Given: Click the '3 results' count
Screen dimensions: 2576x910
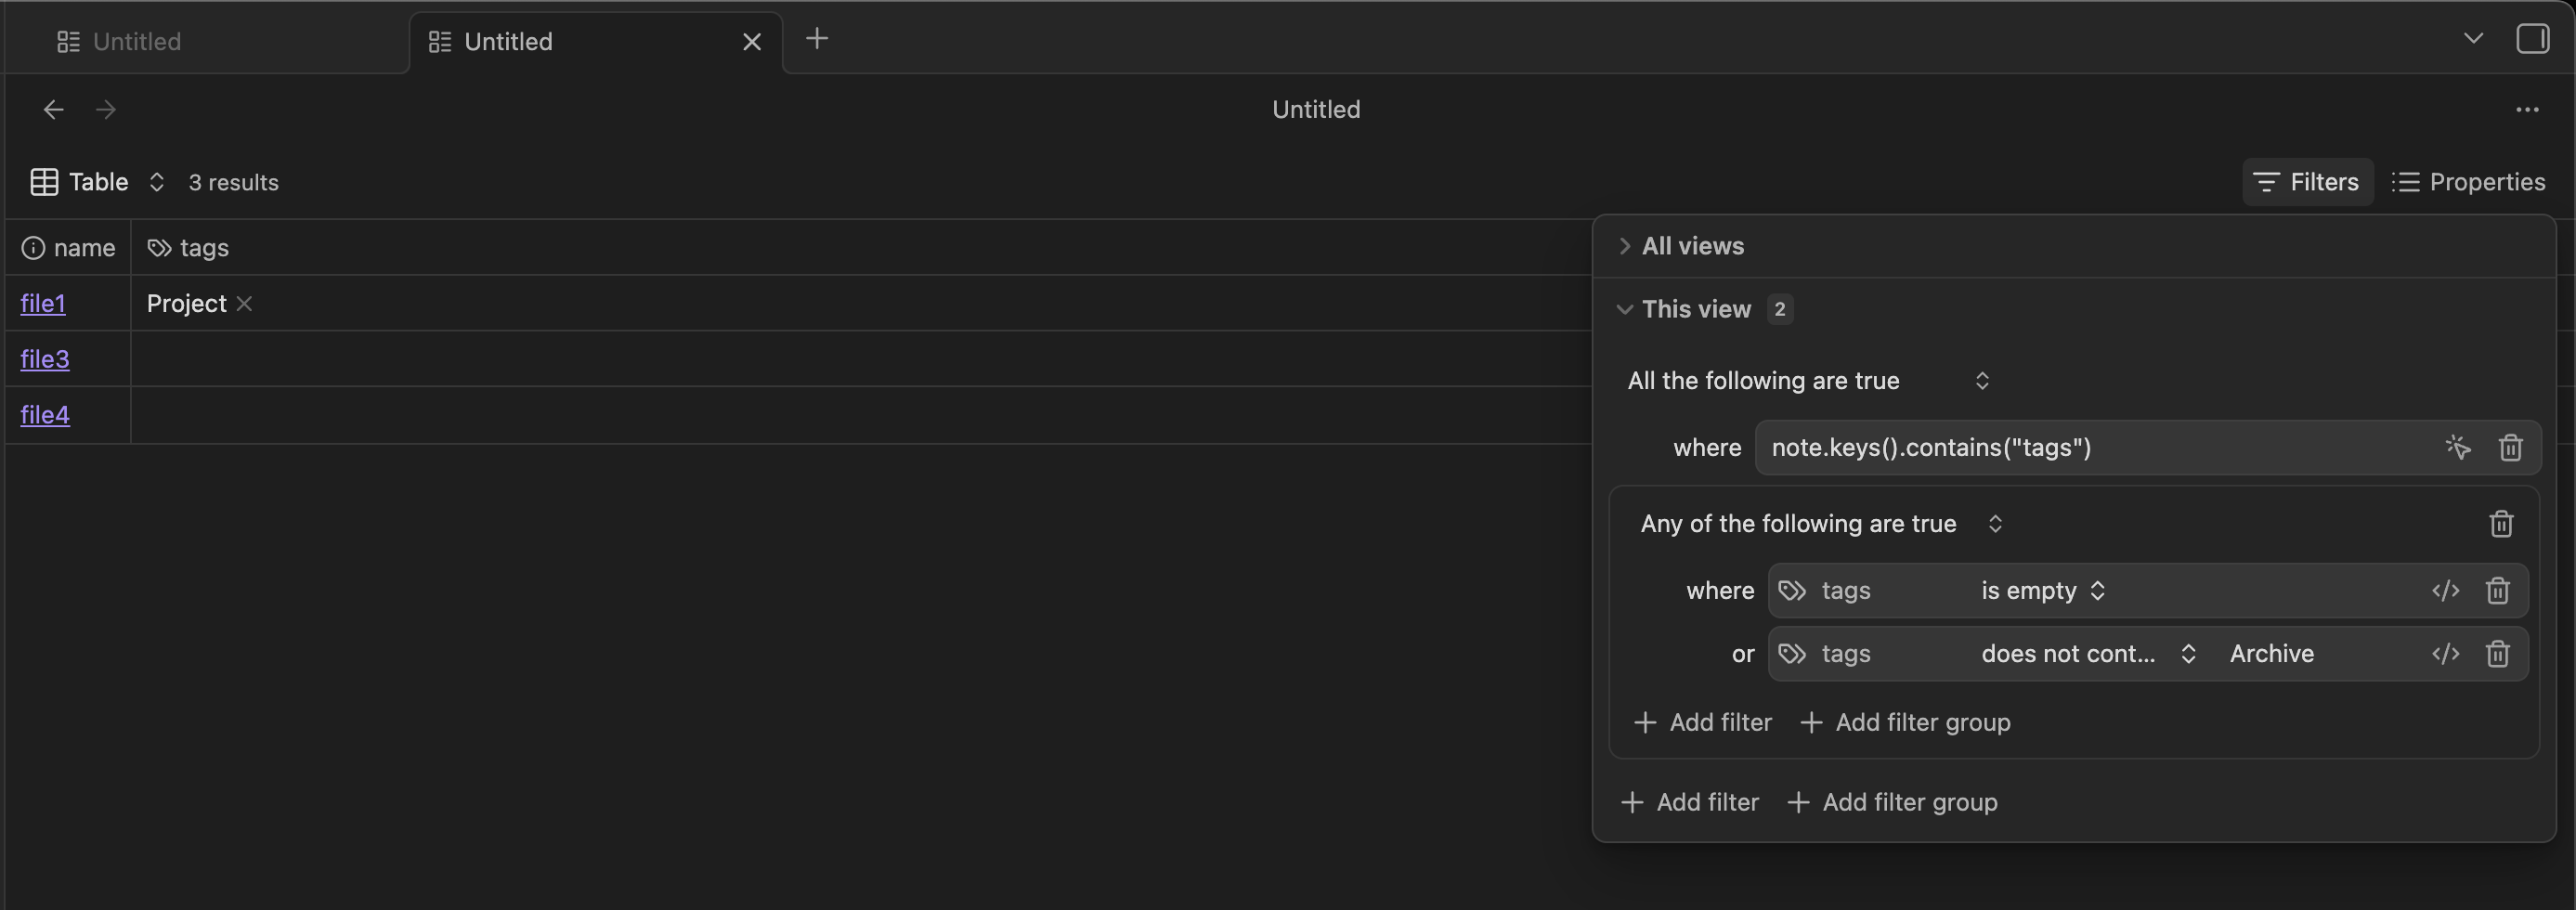Looking at the screenshot, I should point(233,183).
